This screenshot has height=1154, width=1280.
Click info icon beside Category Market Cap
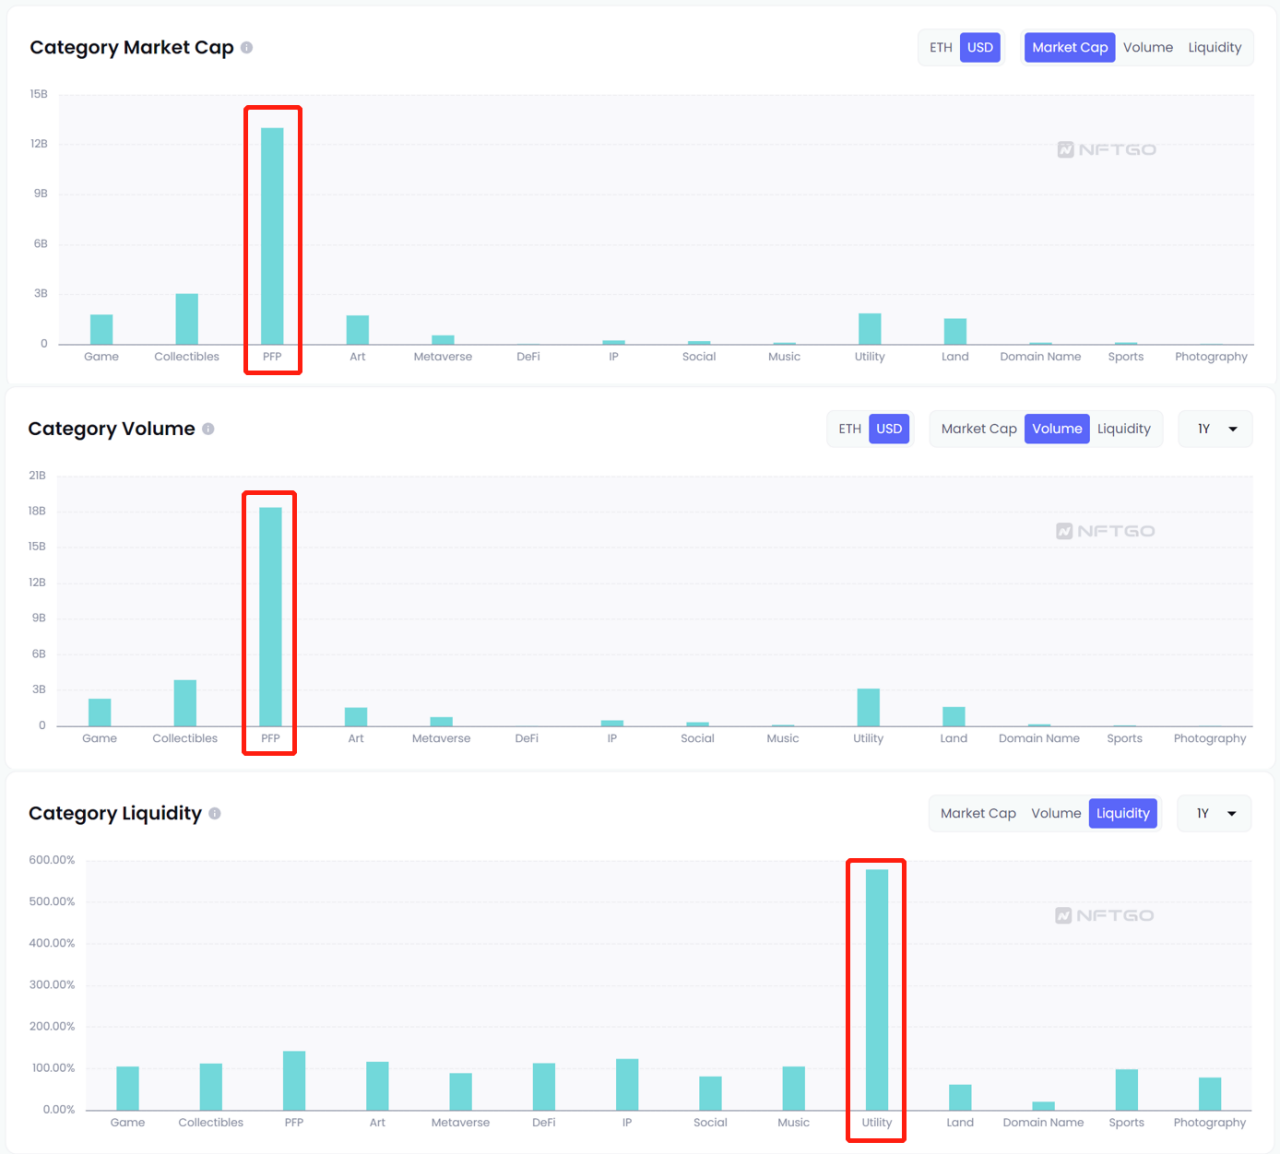pyautogui.click(x=247, y=47)
